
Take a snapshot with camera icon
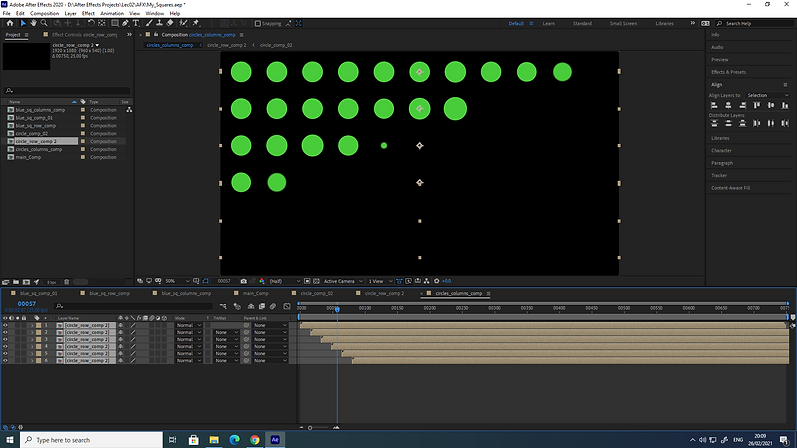pos(243,281)
